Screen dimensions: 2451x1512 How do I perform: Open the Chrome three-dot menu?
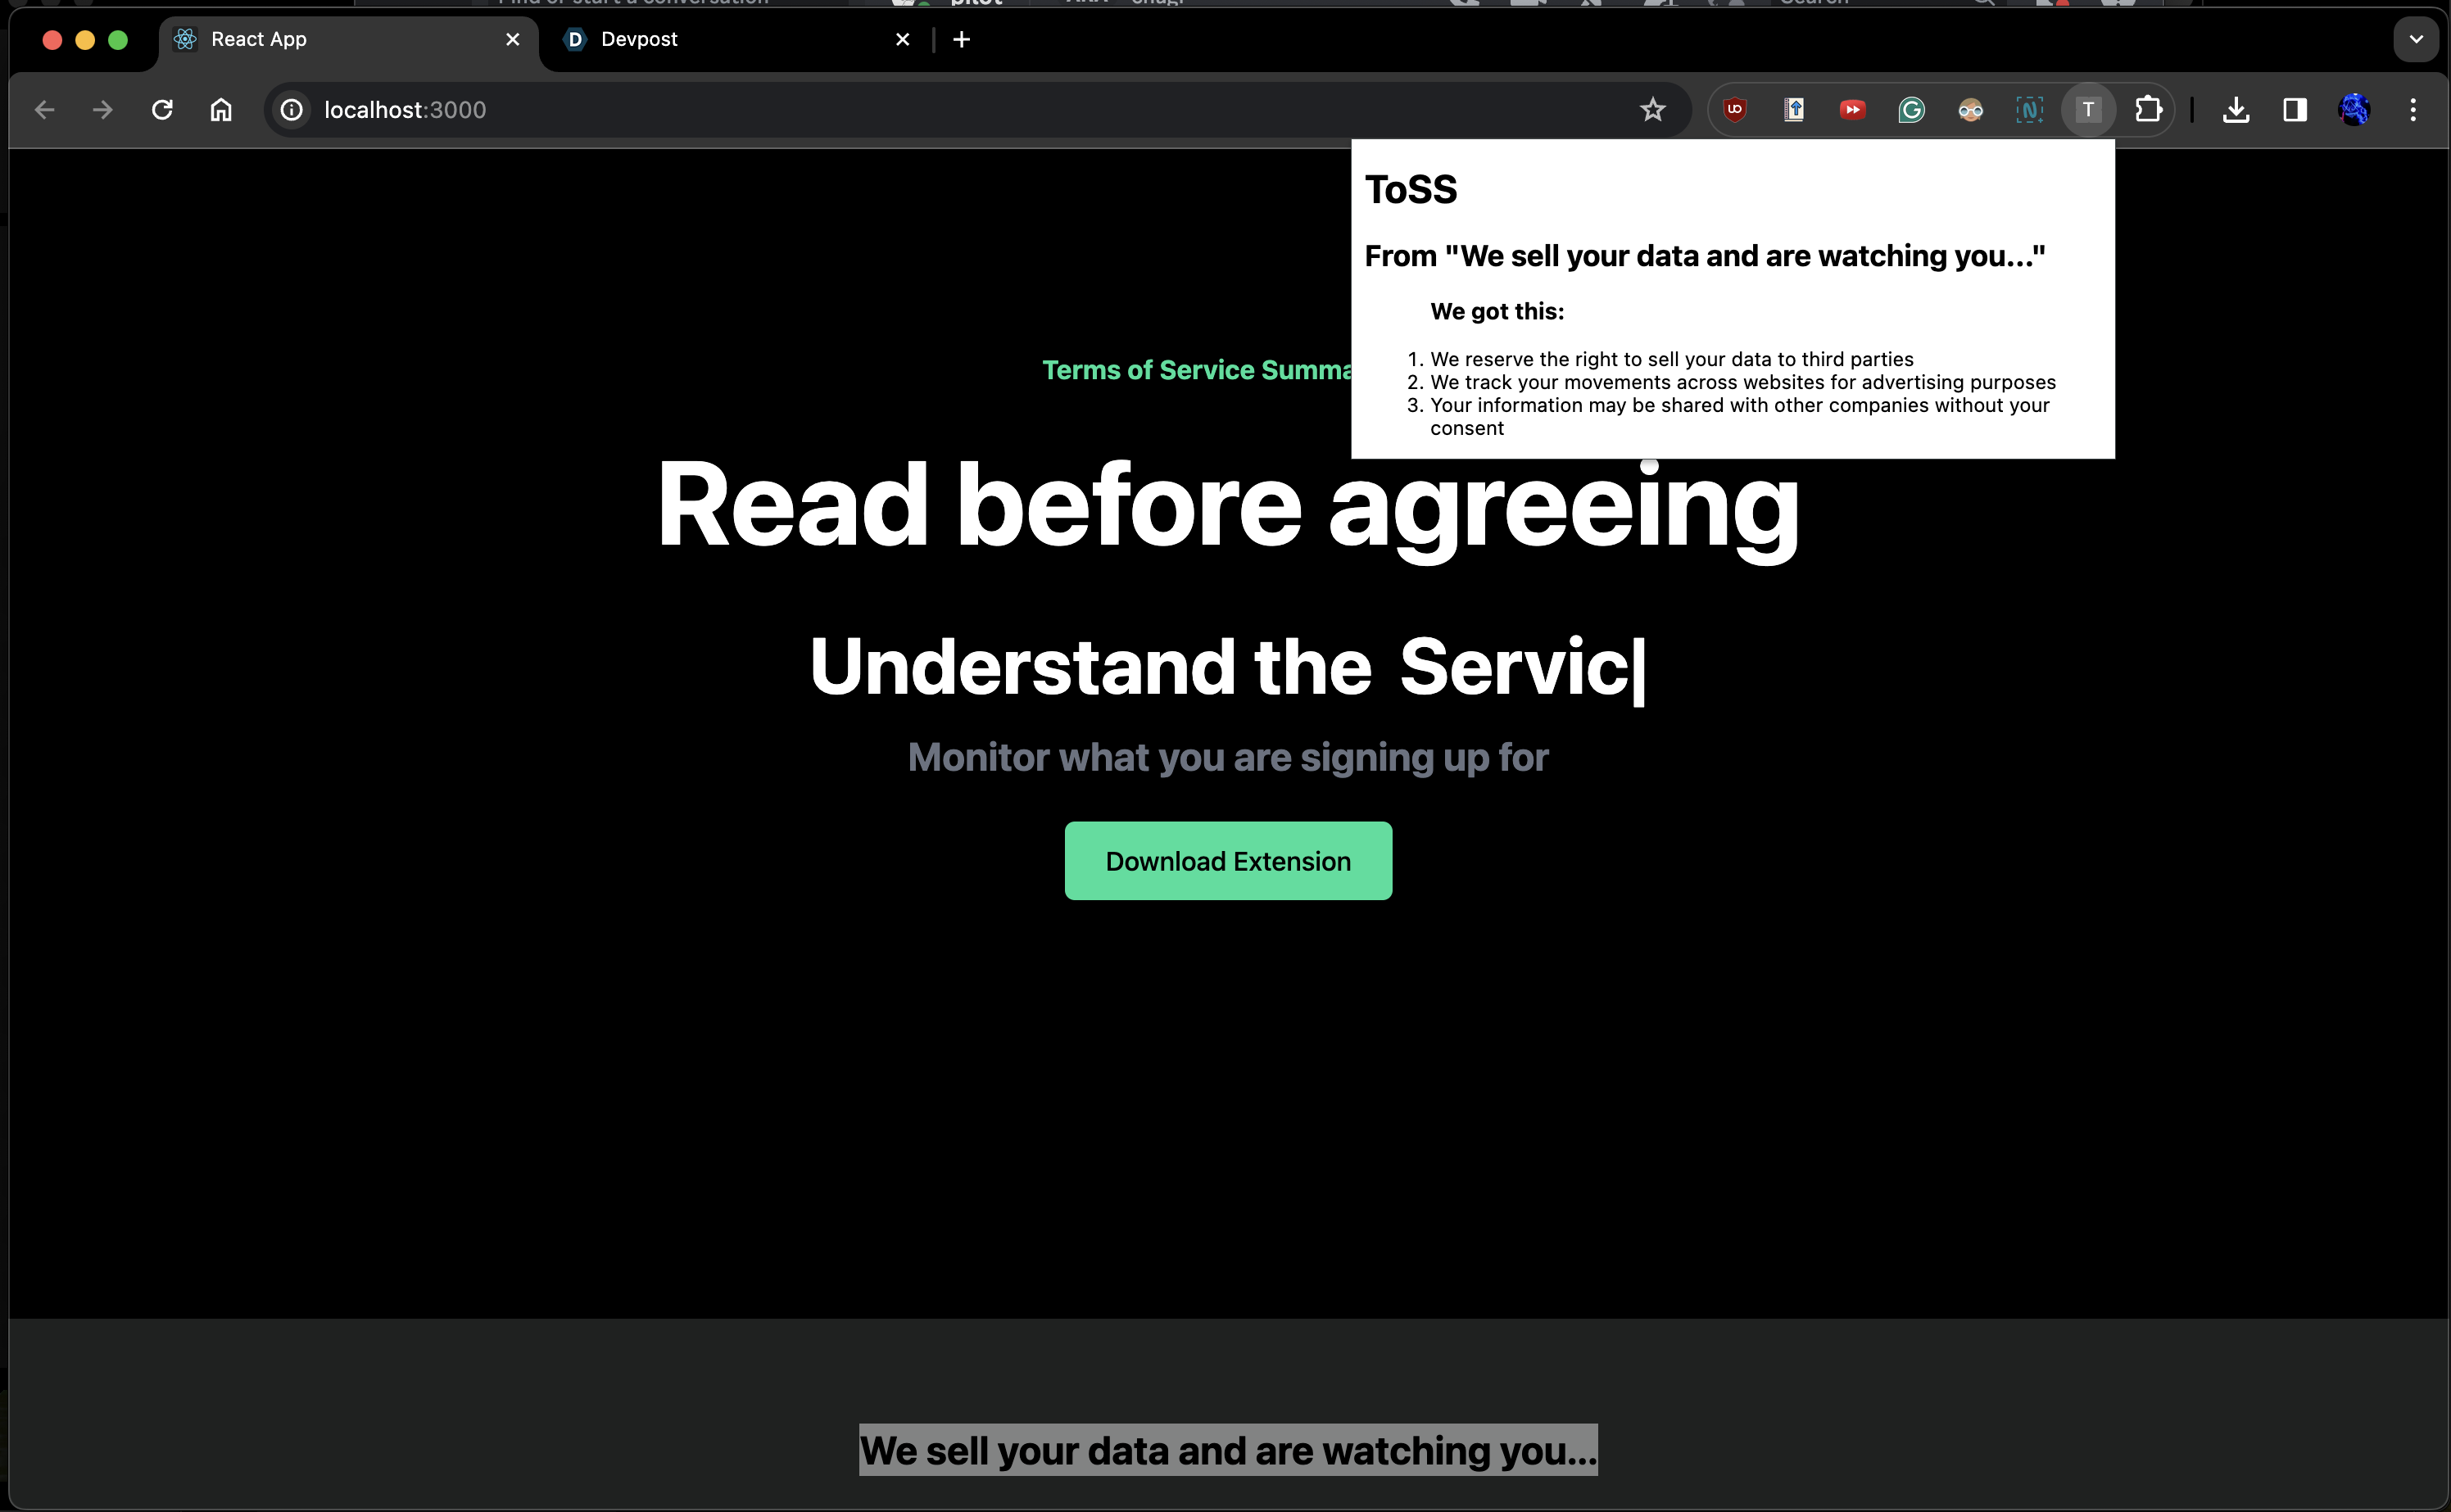click(2413, 110)
